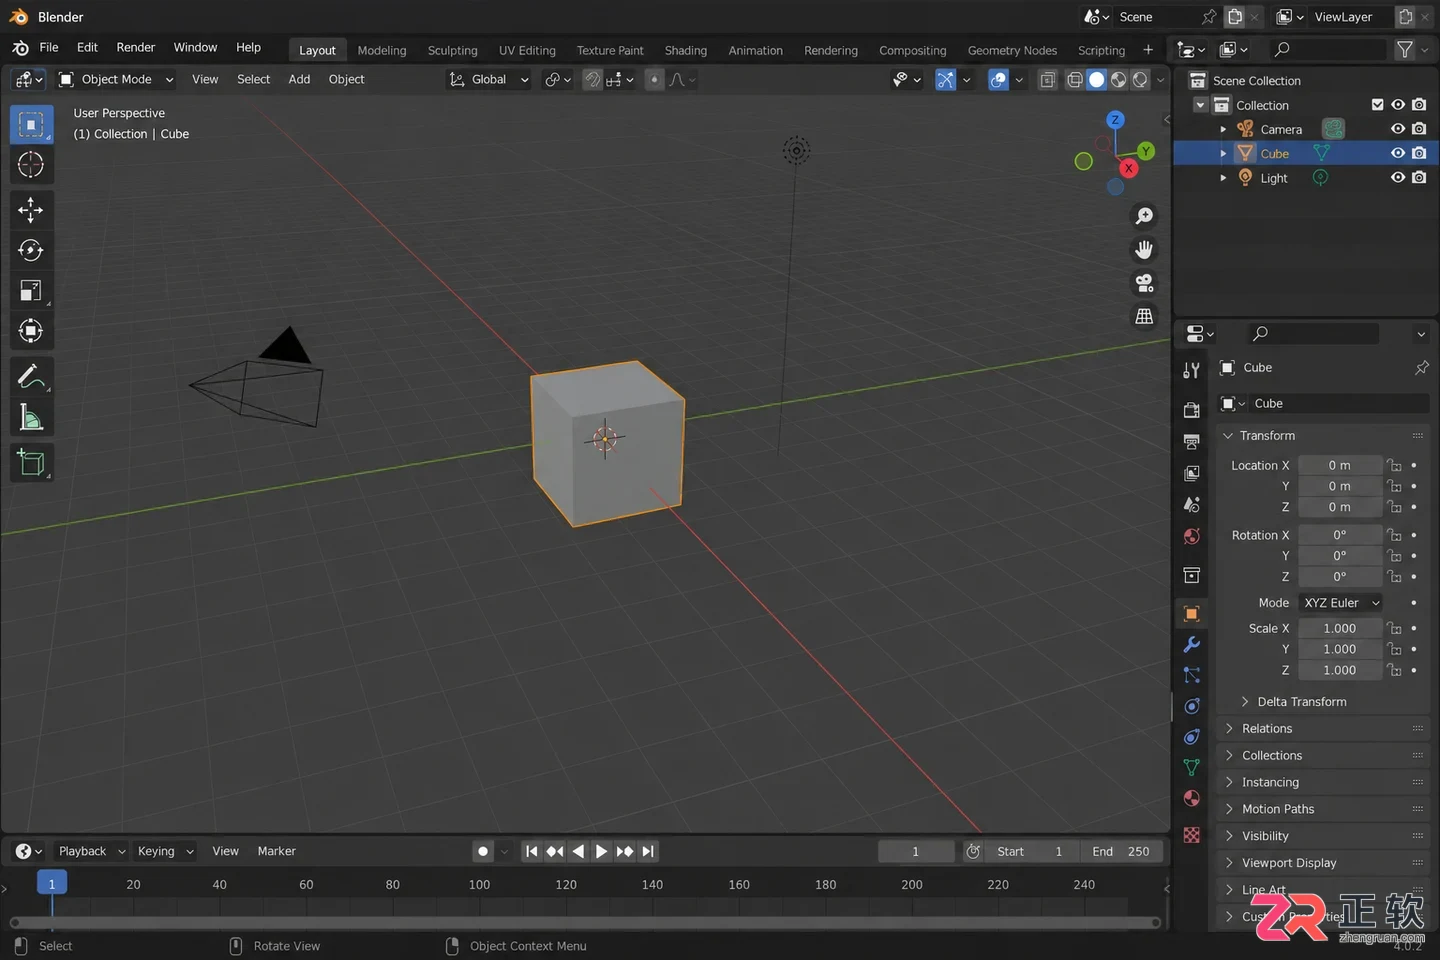This screenshot has width=1440, height=960.
Task: Choose the Annotate pencil tool
Action: [x=31, y=377]
